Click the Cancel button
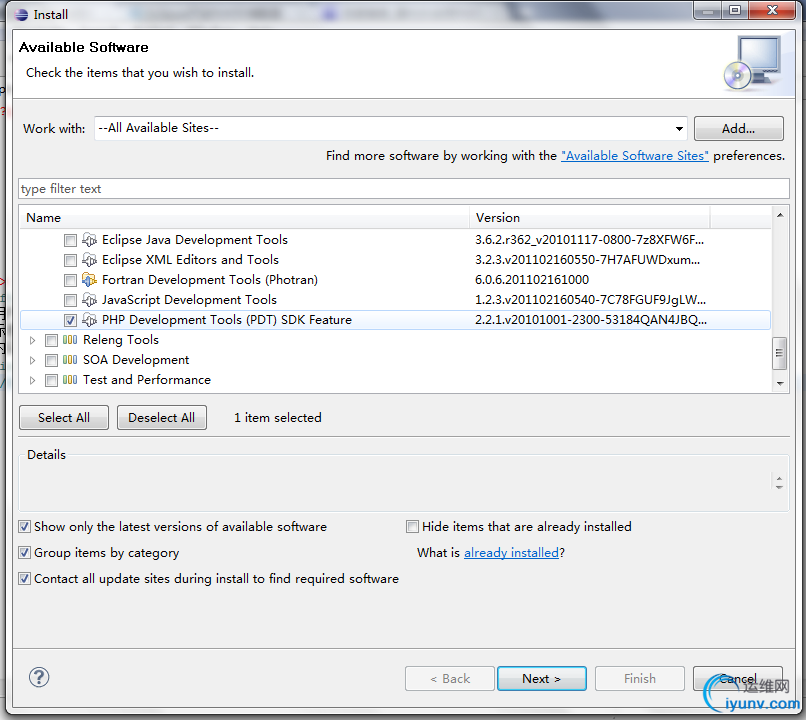This screenshot has width=806, height=720. tap(738, 678)
